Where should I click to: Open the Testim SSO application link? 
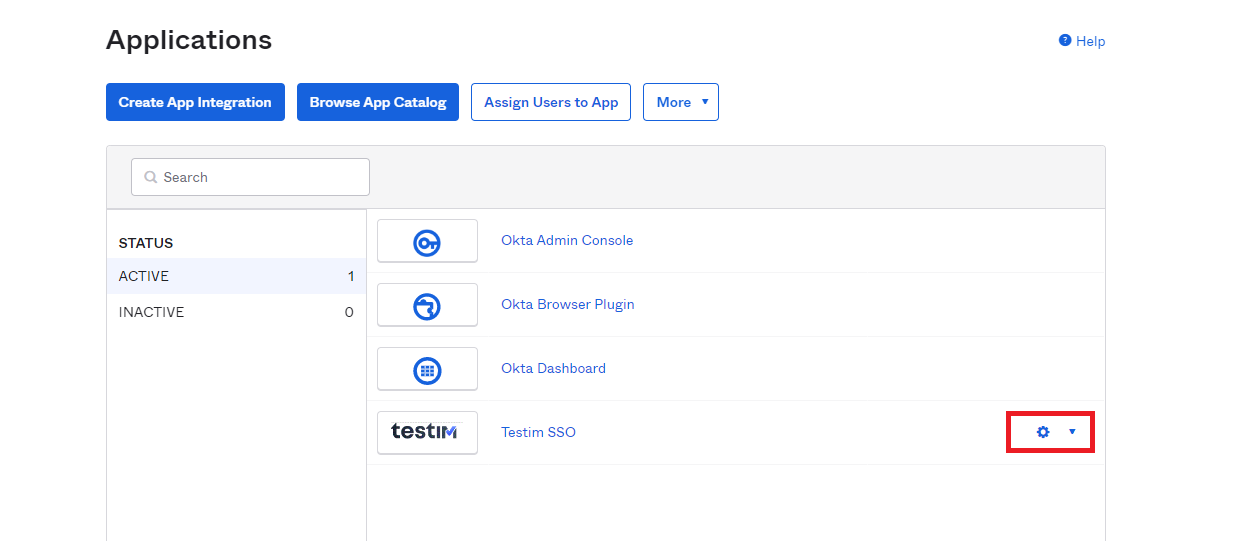tap(538, 432)
